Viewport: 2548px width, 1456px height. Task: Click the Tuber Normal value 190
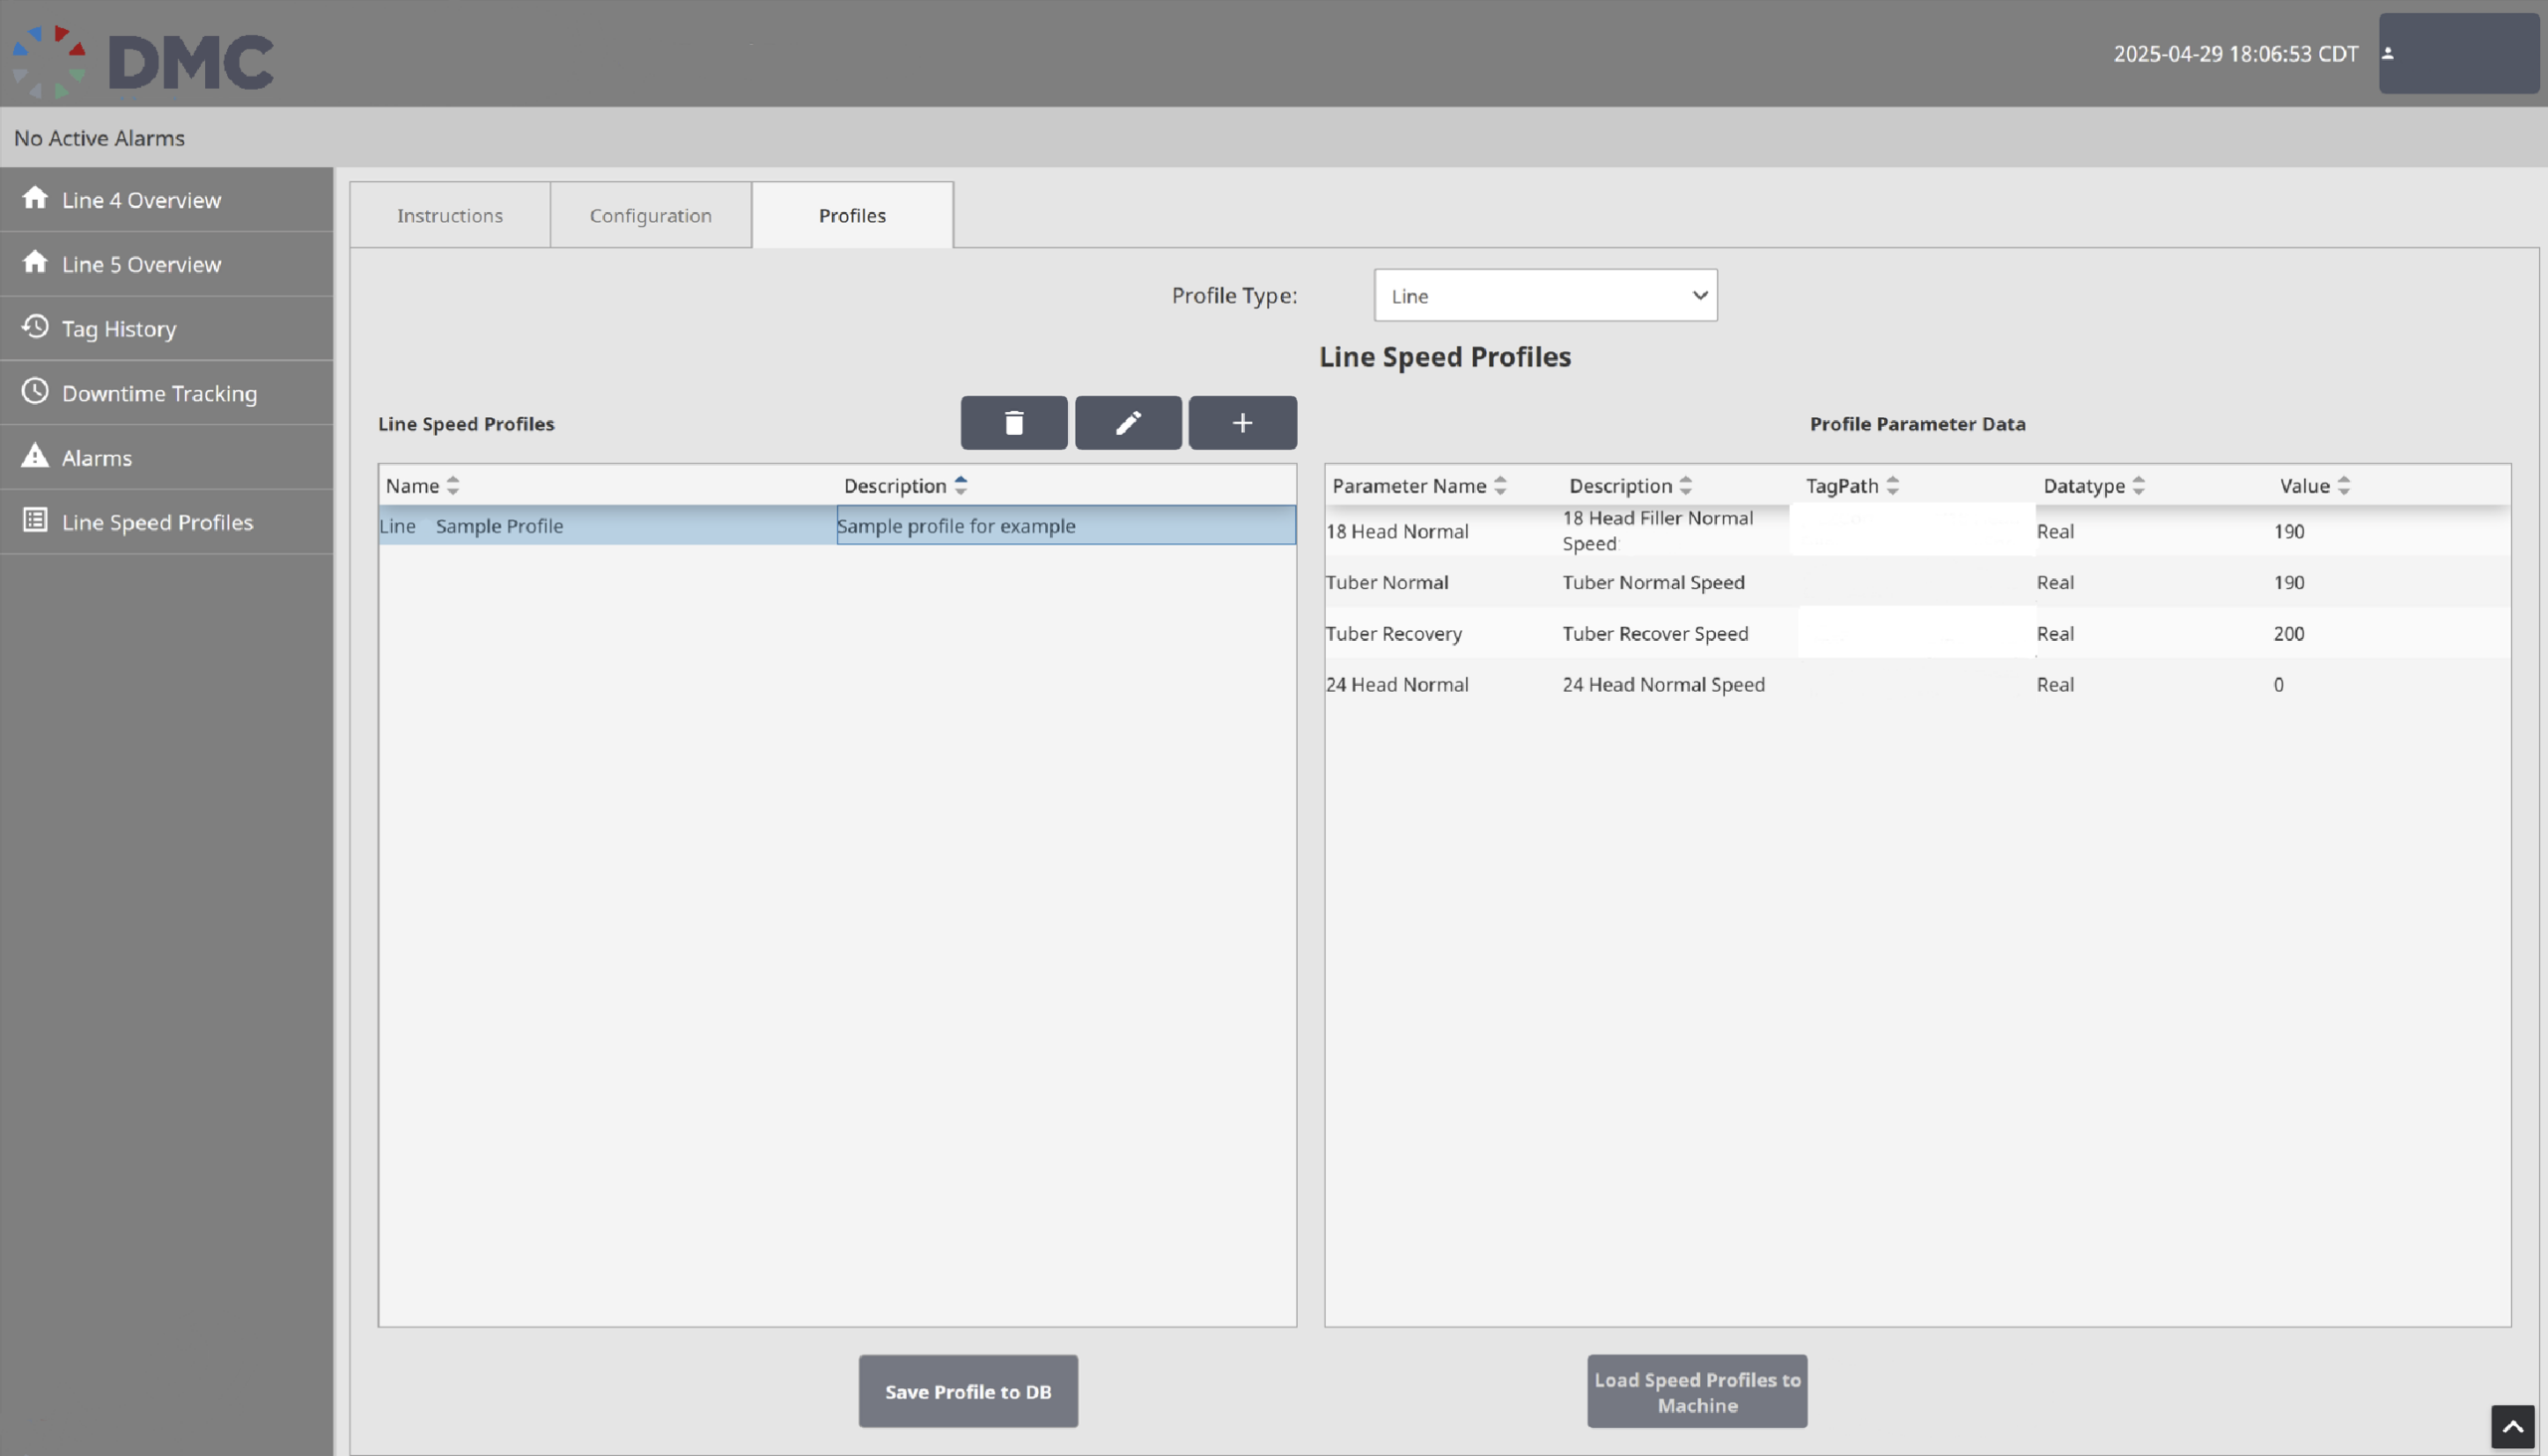(x=2289, y=583)
